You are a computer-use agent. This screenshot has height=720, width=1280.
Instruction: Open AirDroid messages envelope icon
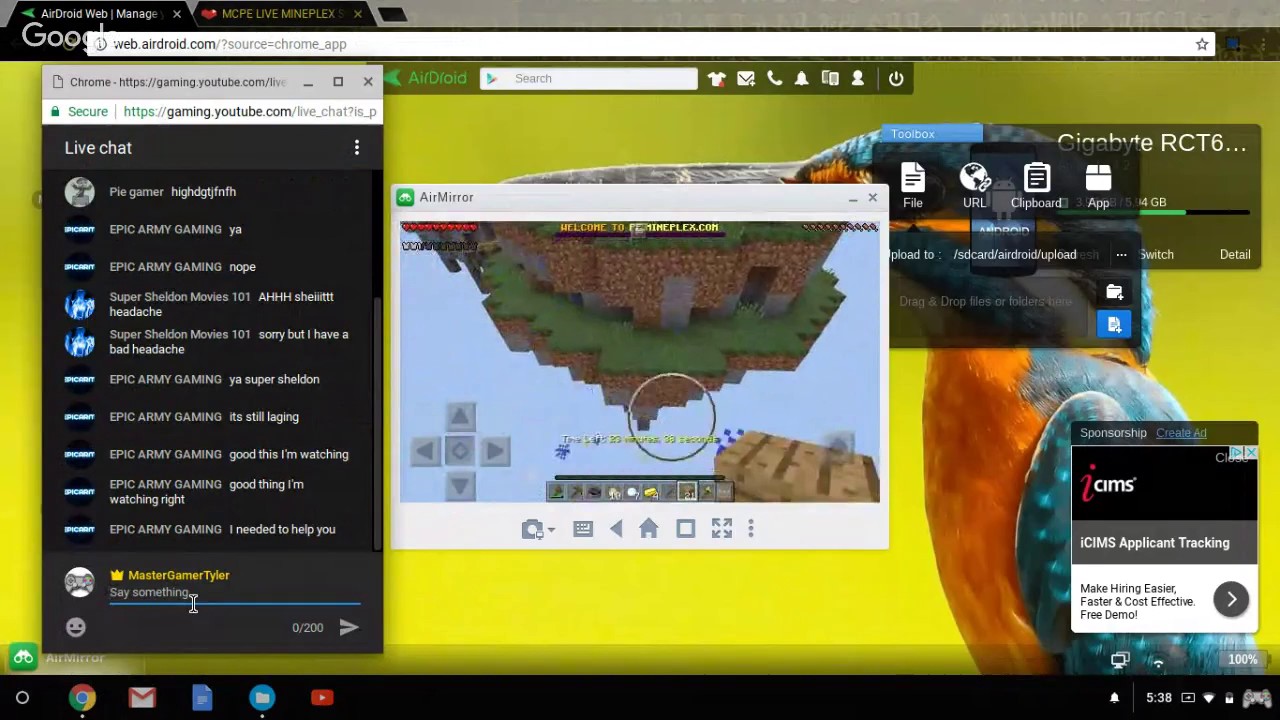click(x=746, y=79)
